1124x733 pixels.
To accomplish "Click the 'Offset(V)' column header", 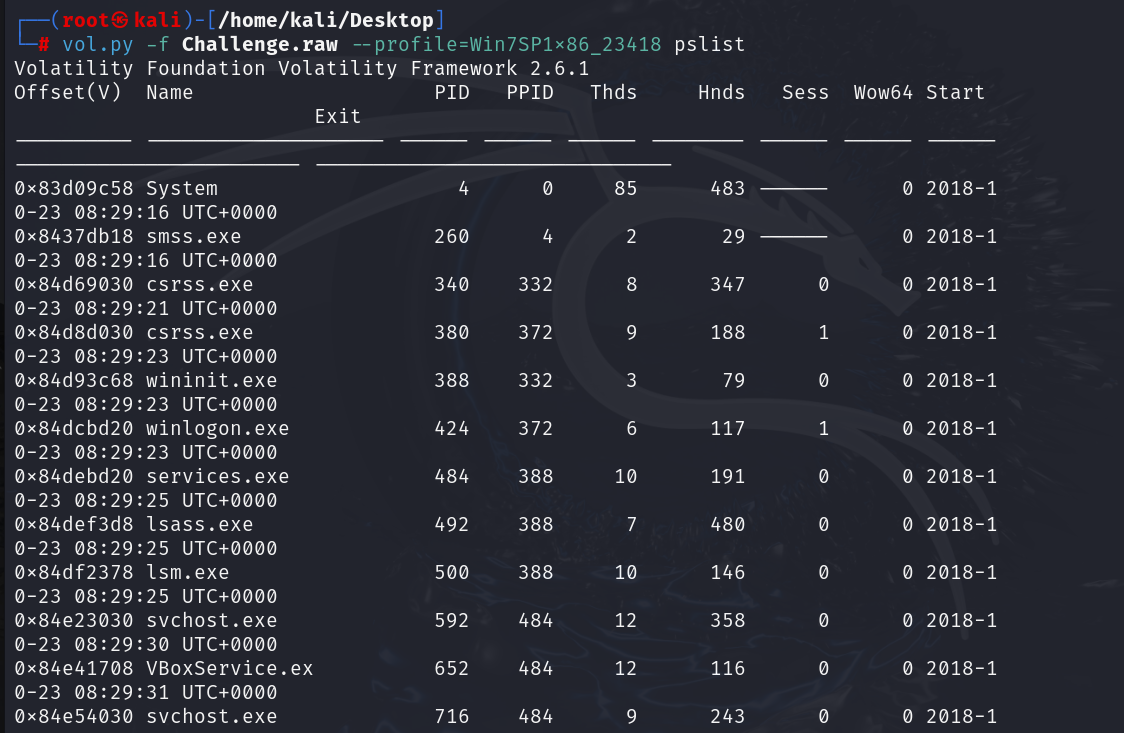I will click(68, 92).
